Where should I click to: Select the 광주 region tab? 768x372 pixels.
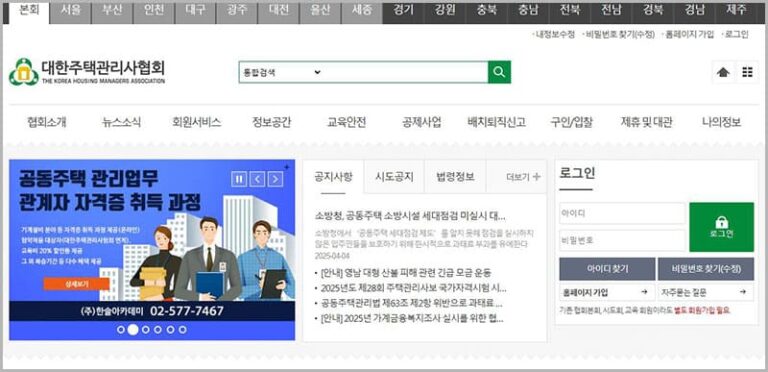click(x=237, y=12)
